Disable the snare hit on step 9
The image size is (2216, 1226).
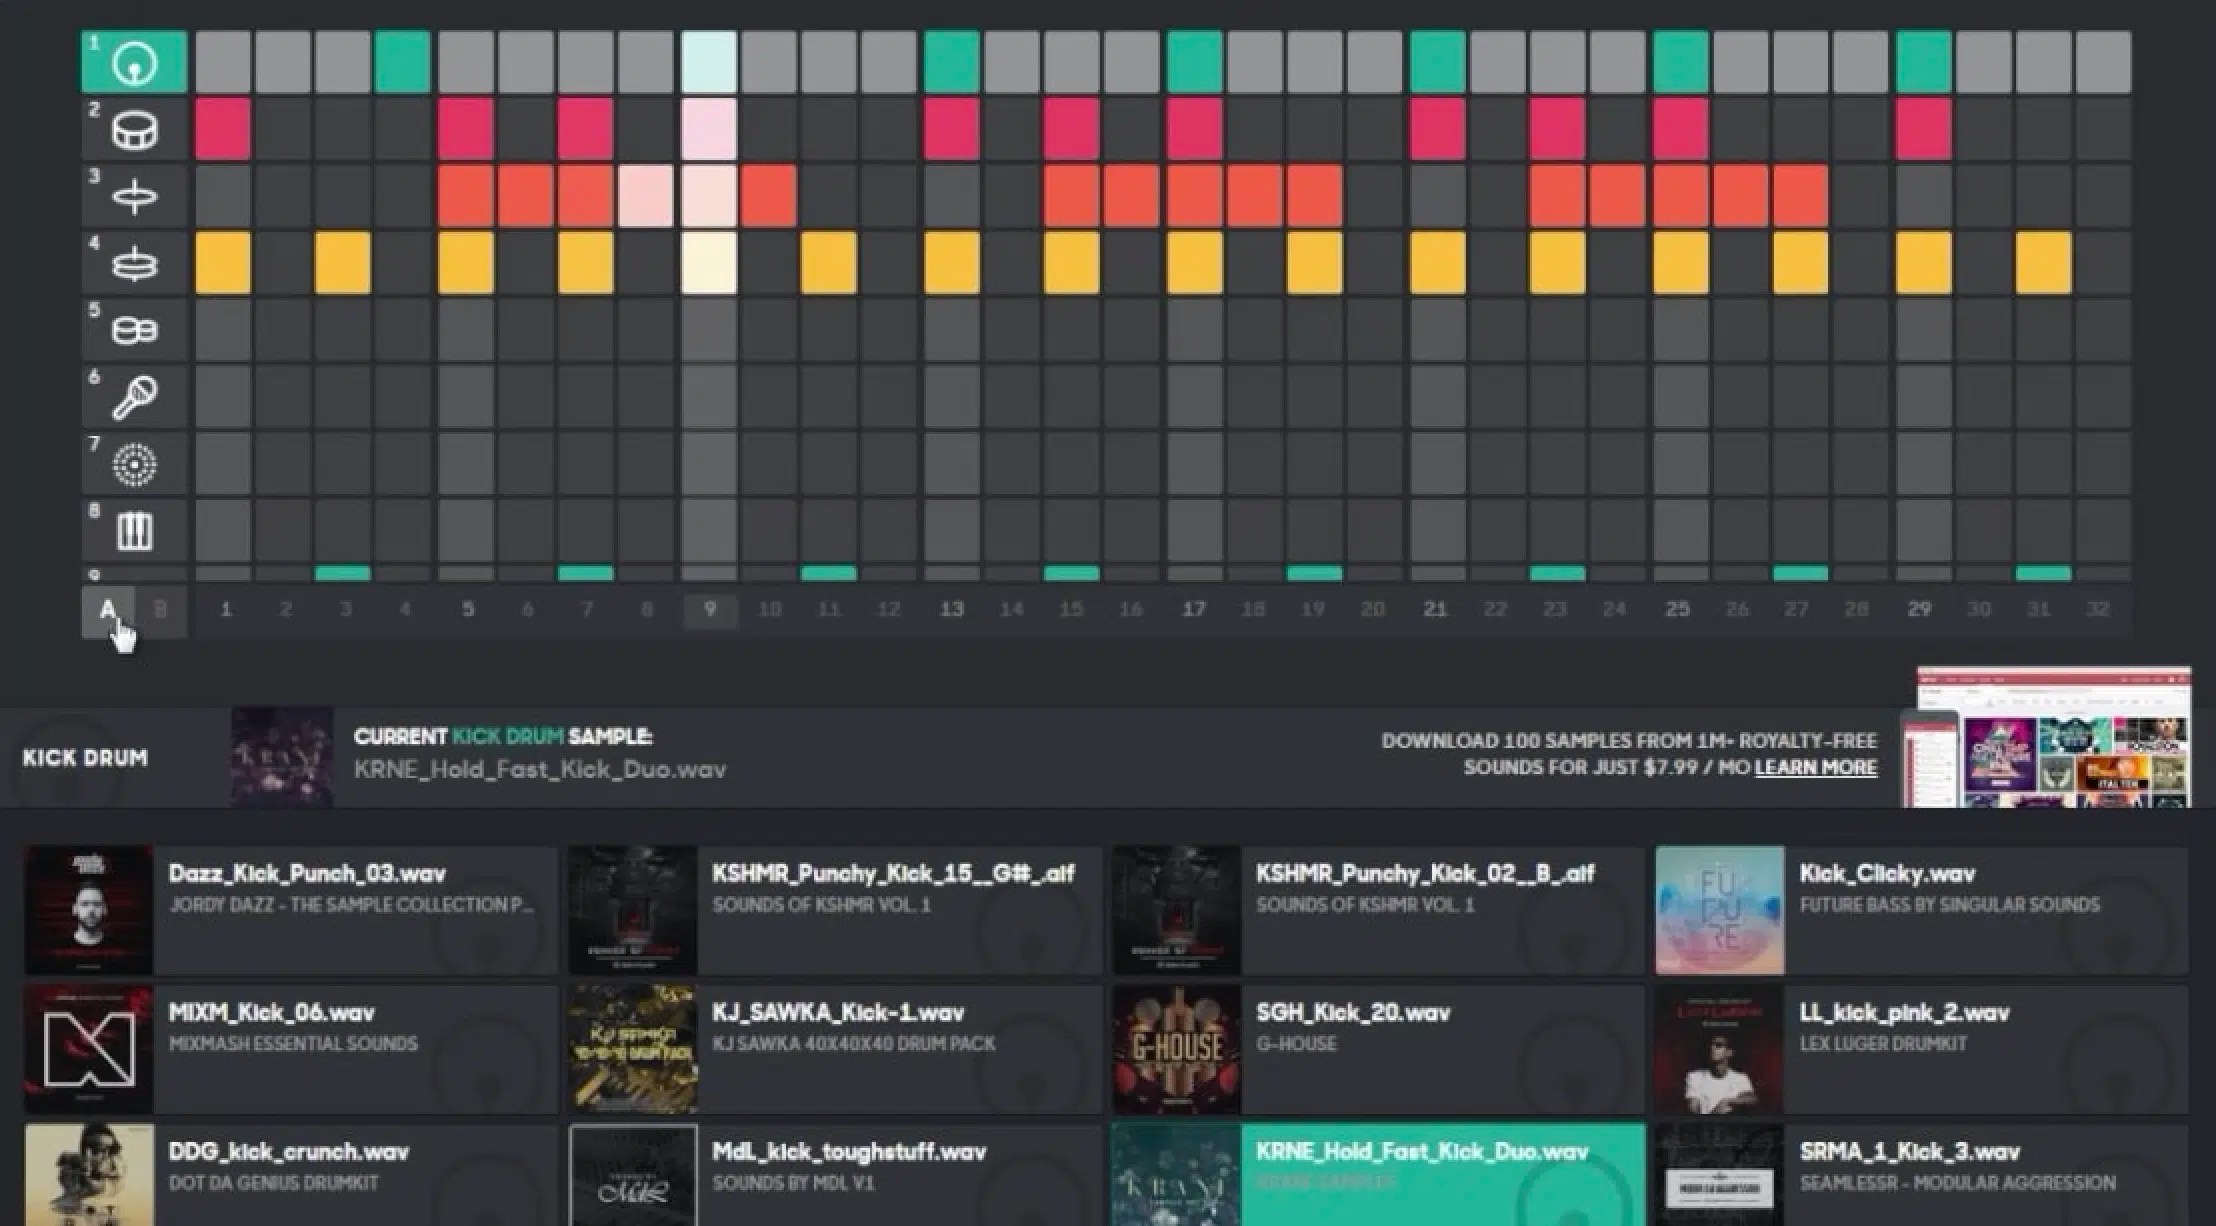click(x=710, y=130)
